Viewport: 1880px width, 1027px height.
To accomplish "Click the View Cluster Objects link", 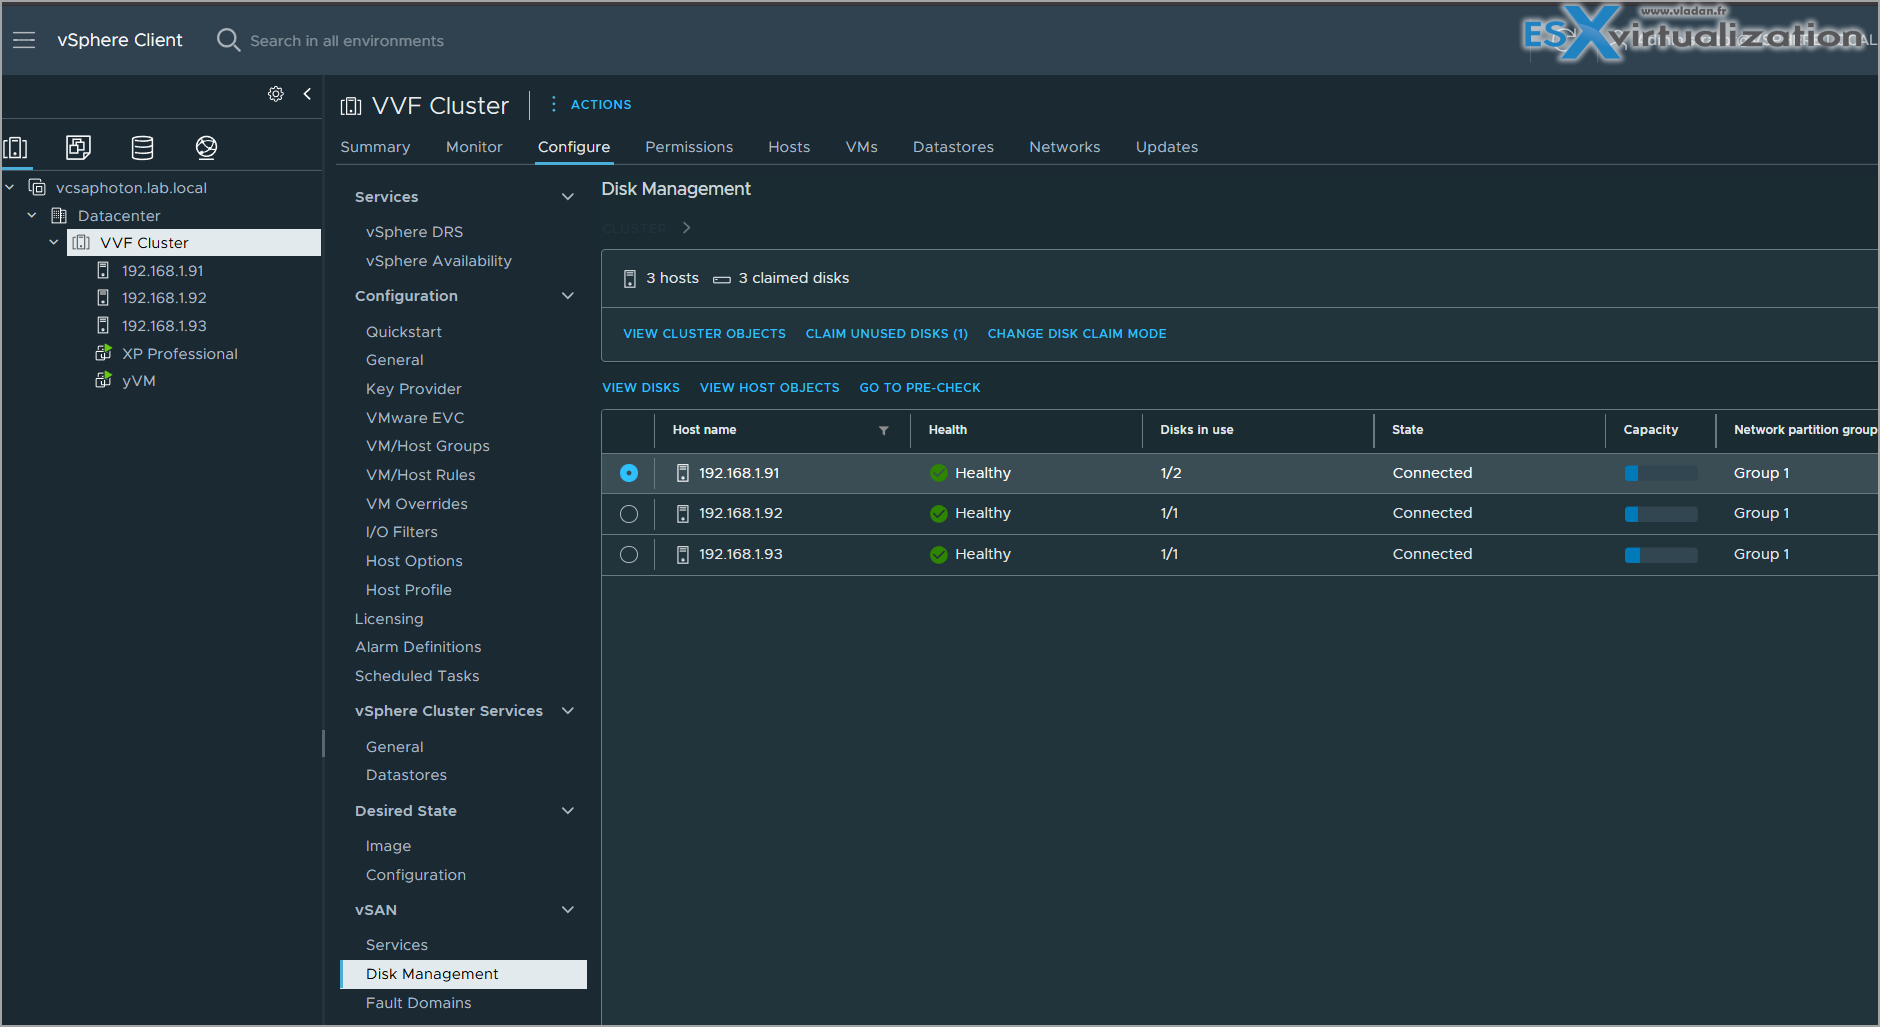I will [x=704, y=334].
